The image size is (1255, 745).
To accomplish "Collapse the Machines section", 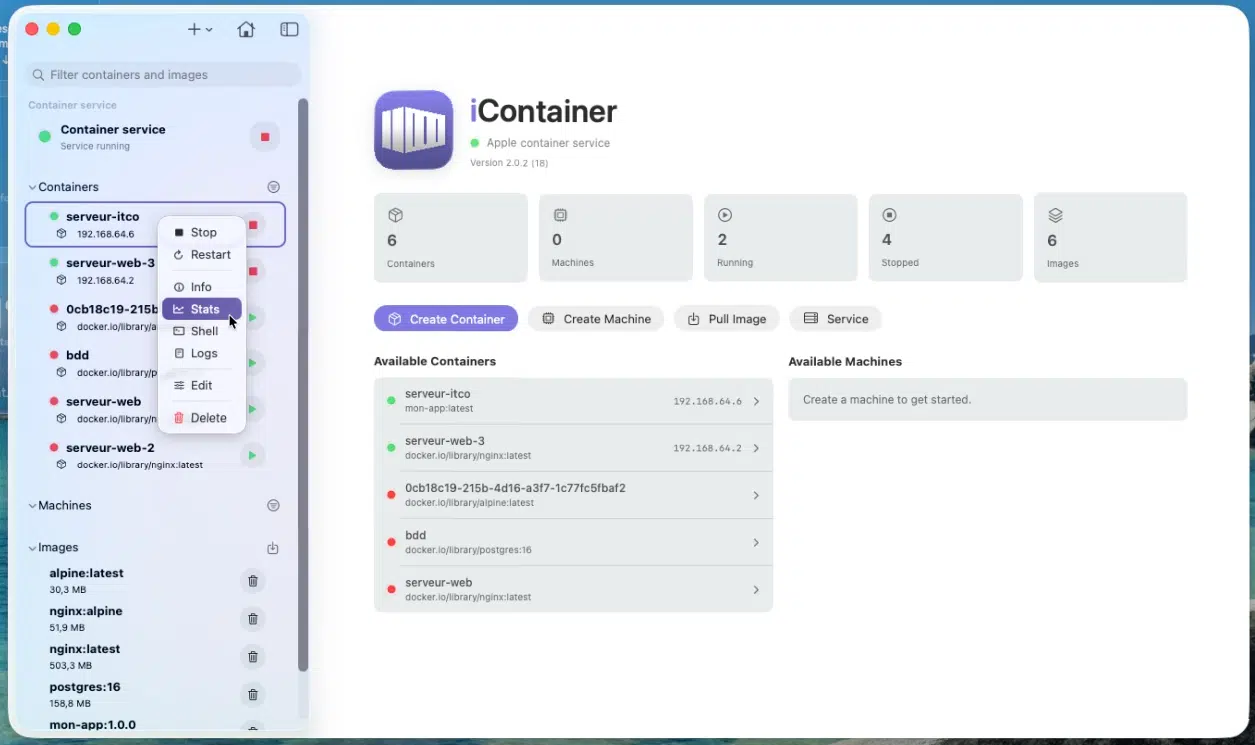I will coord(32,506).
